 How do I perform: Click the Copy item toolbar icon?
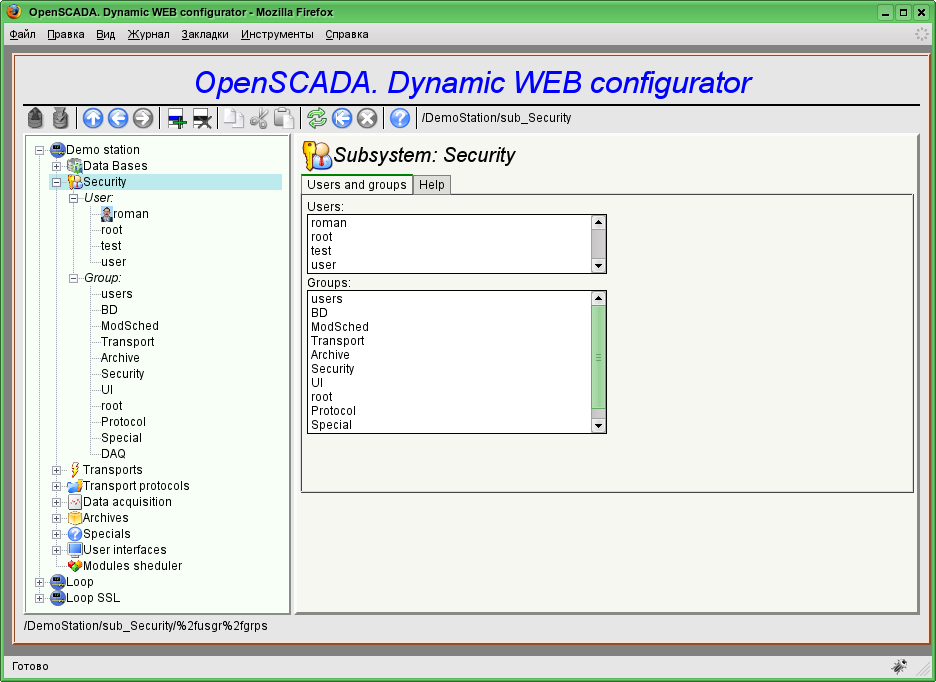point(233,118)
